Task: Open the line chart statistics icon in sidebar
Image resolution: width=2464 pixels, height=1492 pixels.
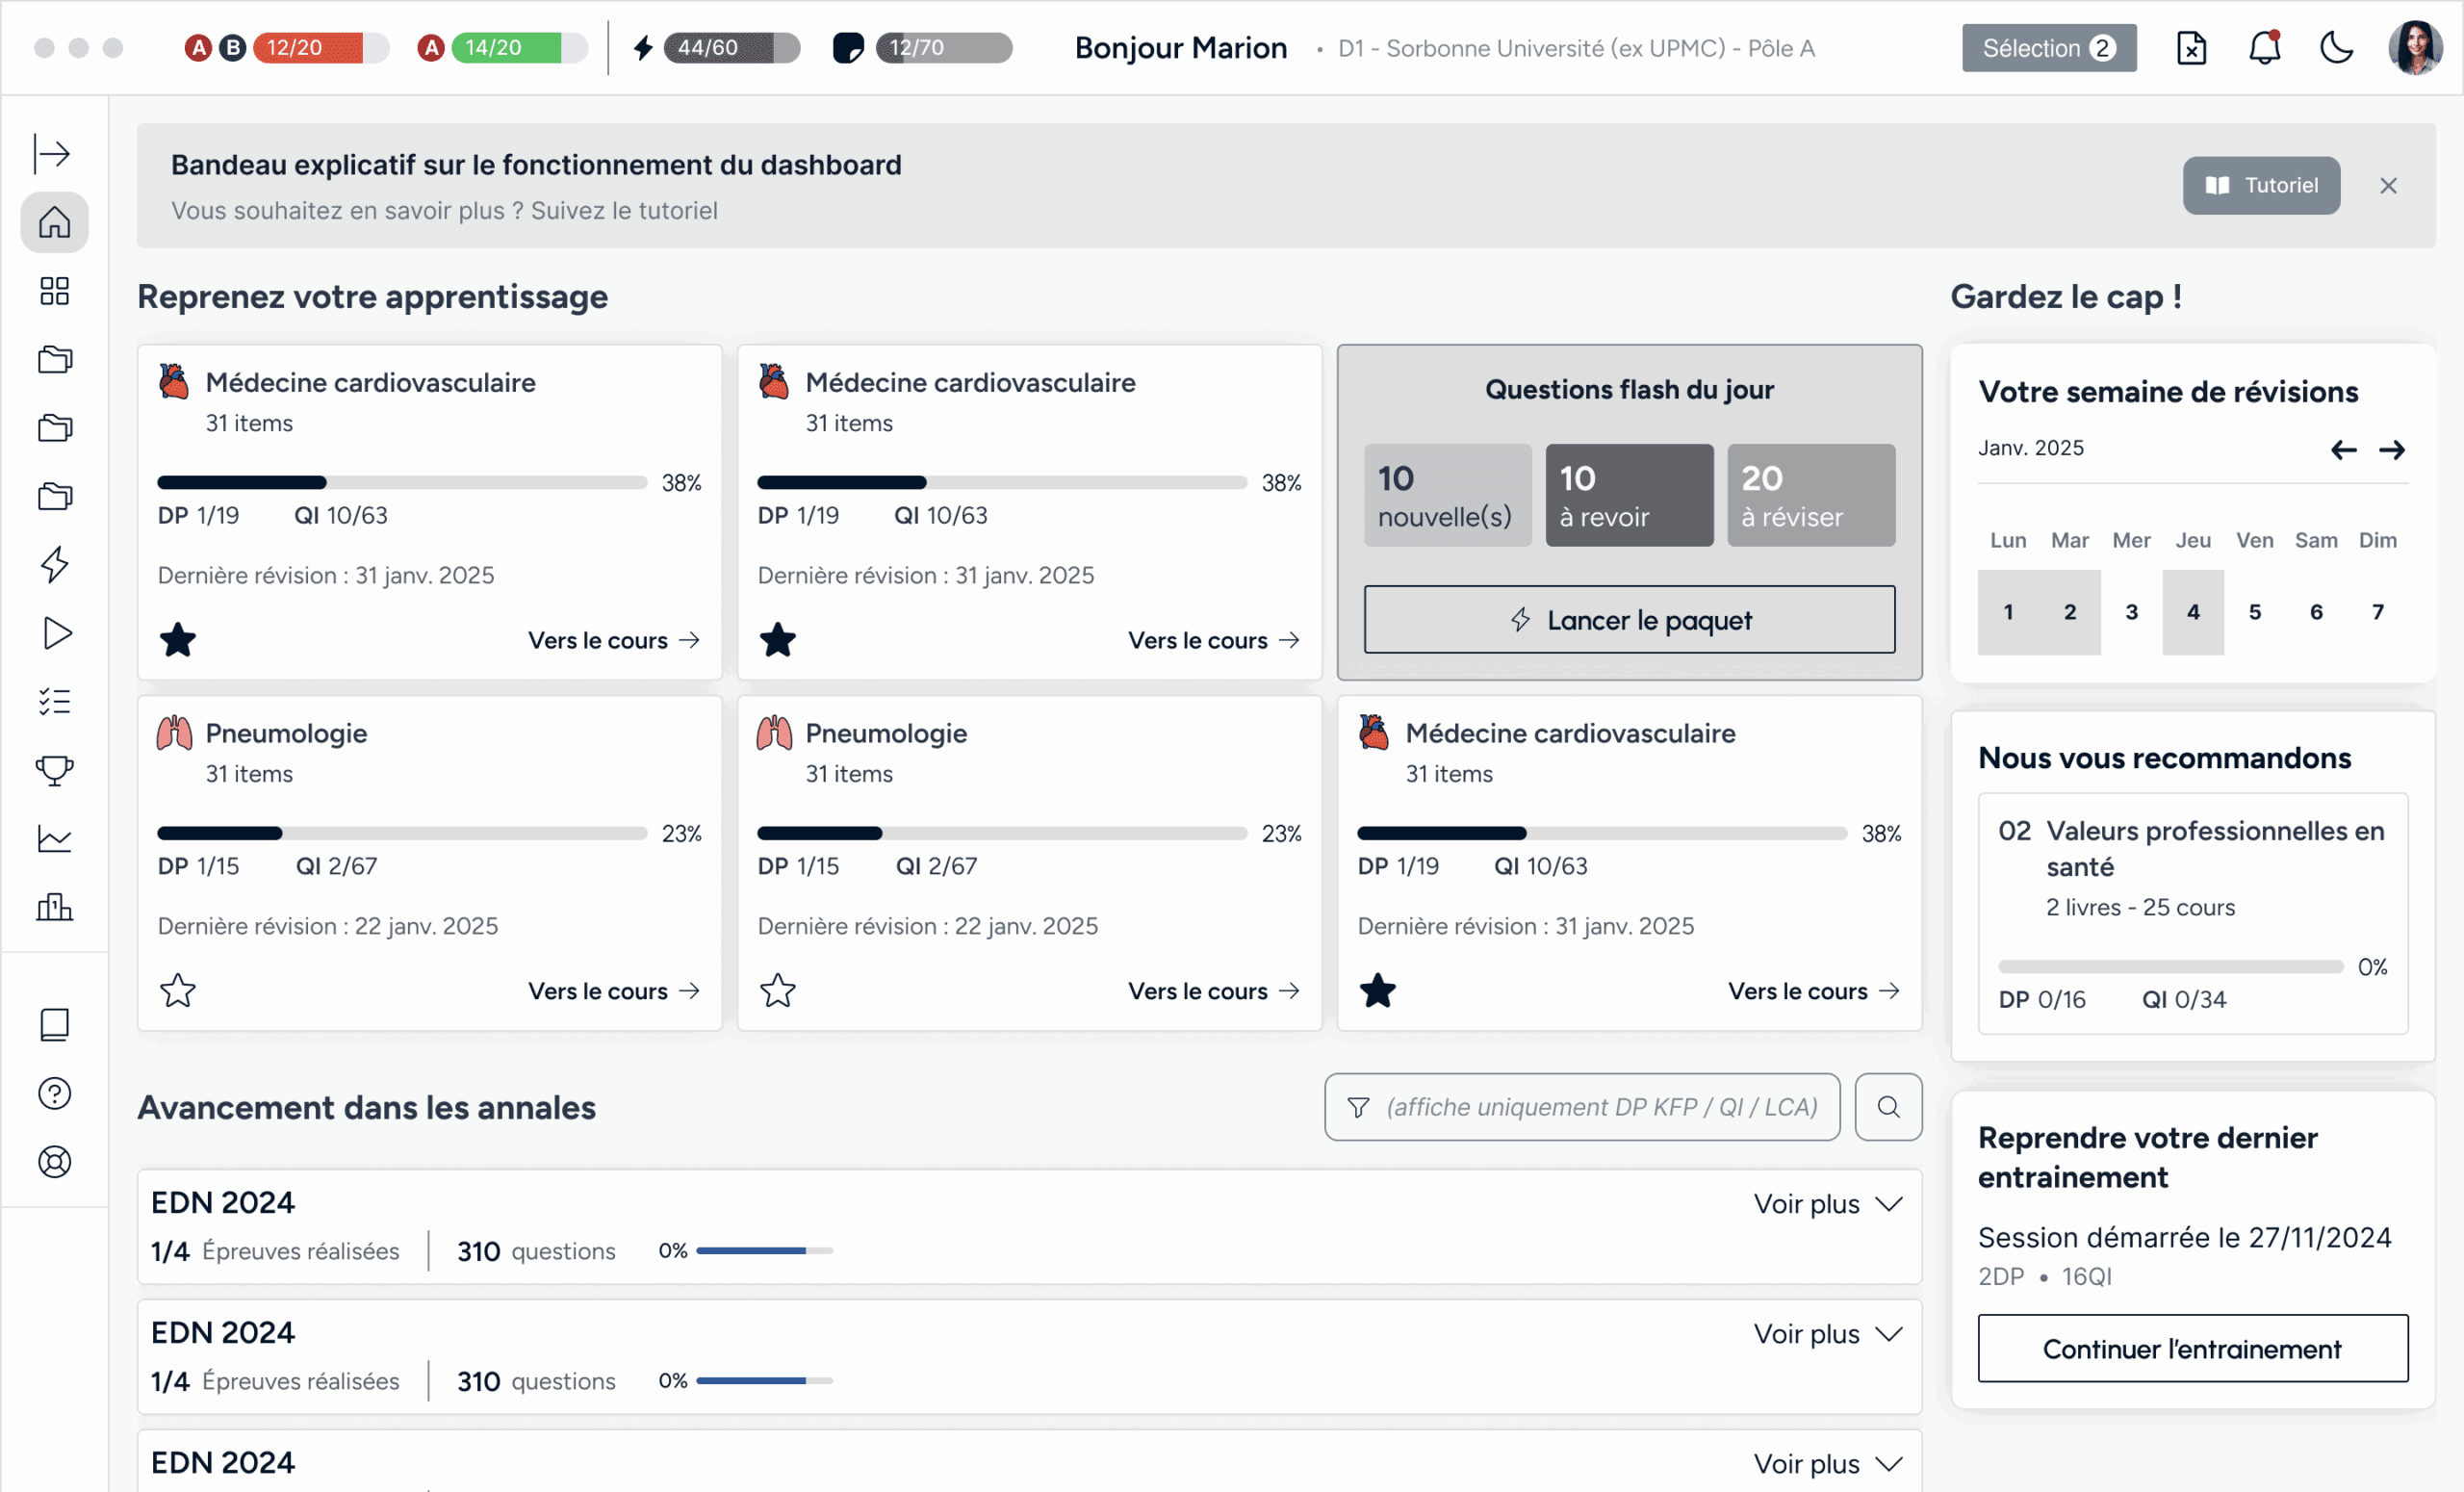Action: point(54,838)
